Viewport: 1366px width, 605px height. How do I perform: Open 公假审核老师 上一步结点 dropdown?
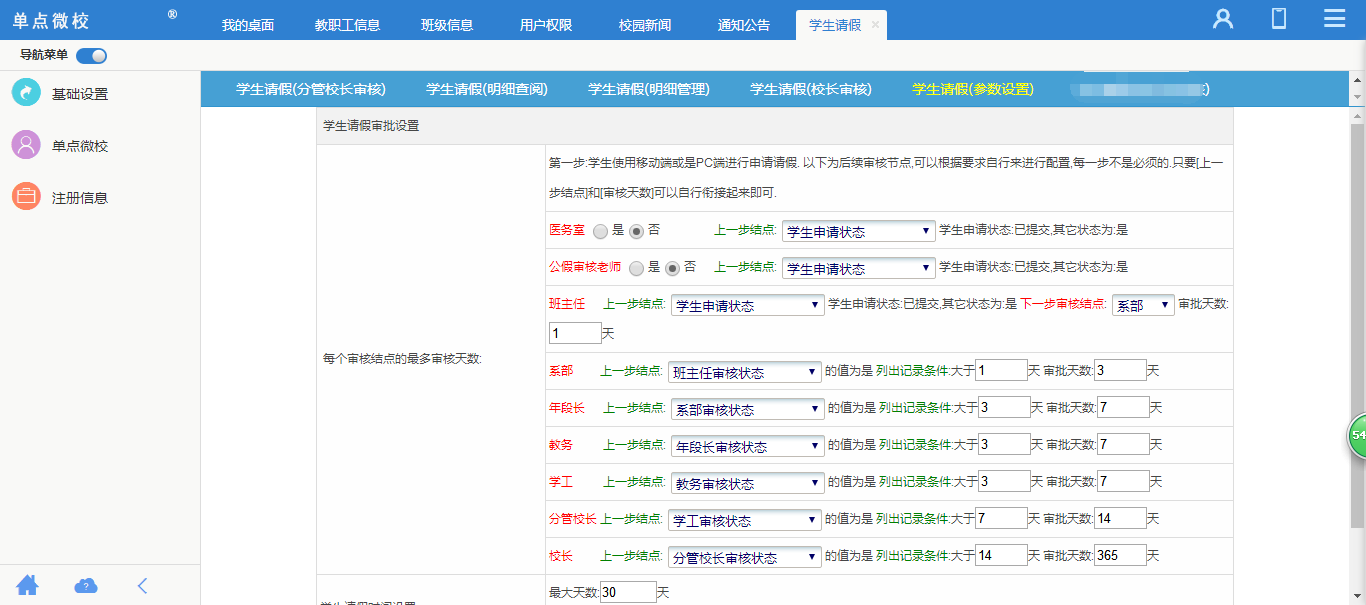(859, 268)
